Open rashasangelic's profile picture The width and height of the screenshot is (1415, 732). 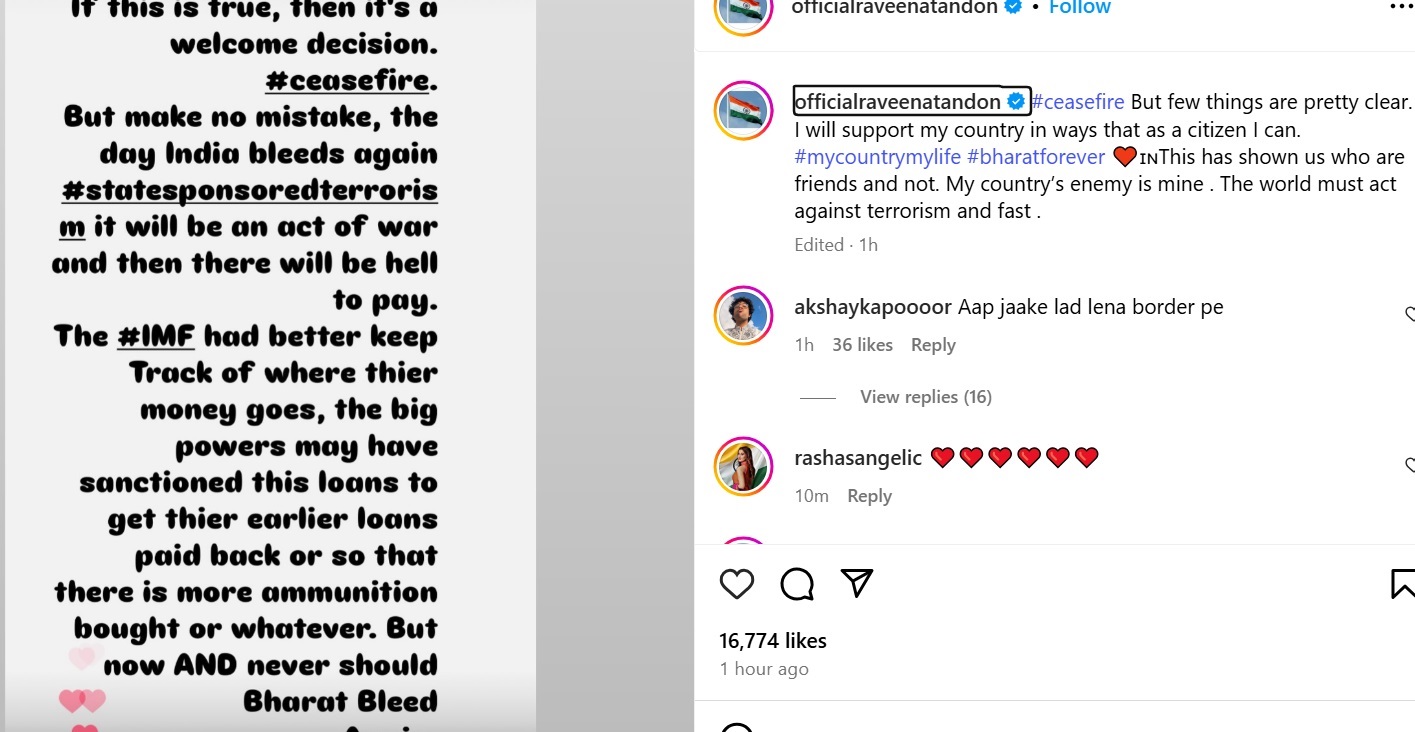743,467
